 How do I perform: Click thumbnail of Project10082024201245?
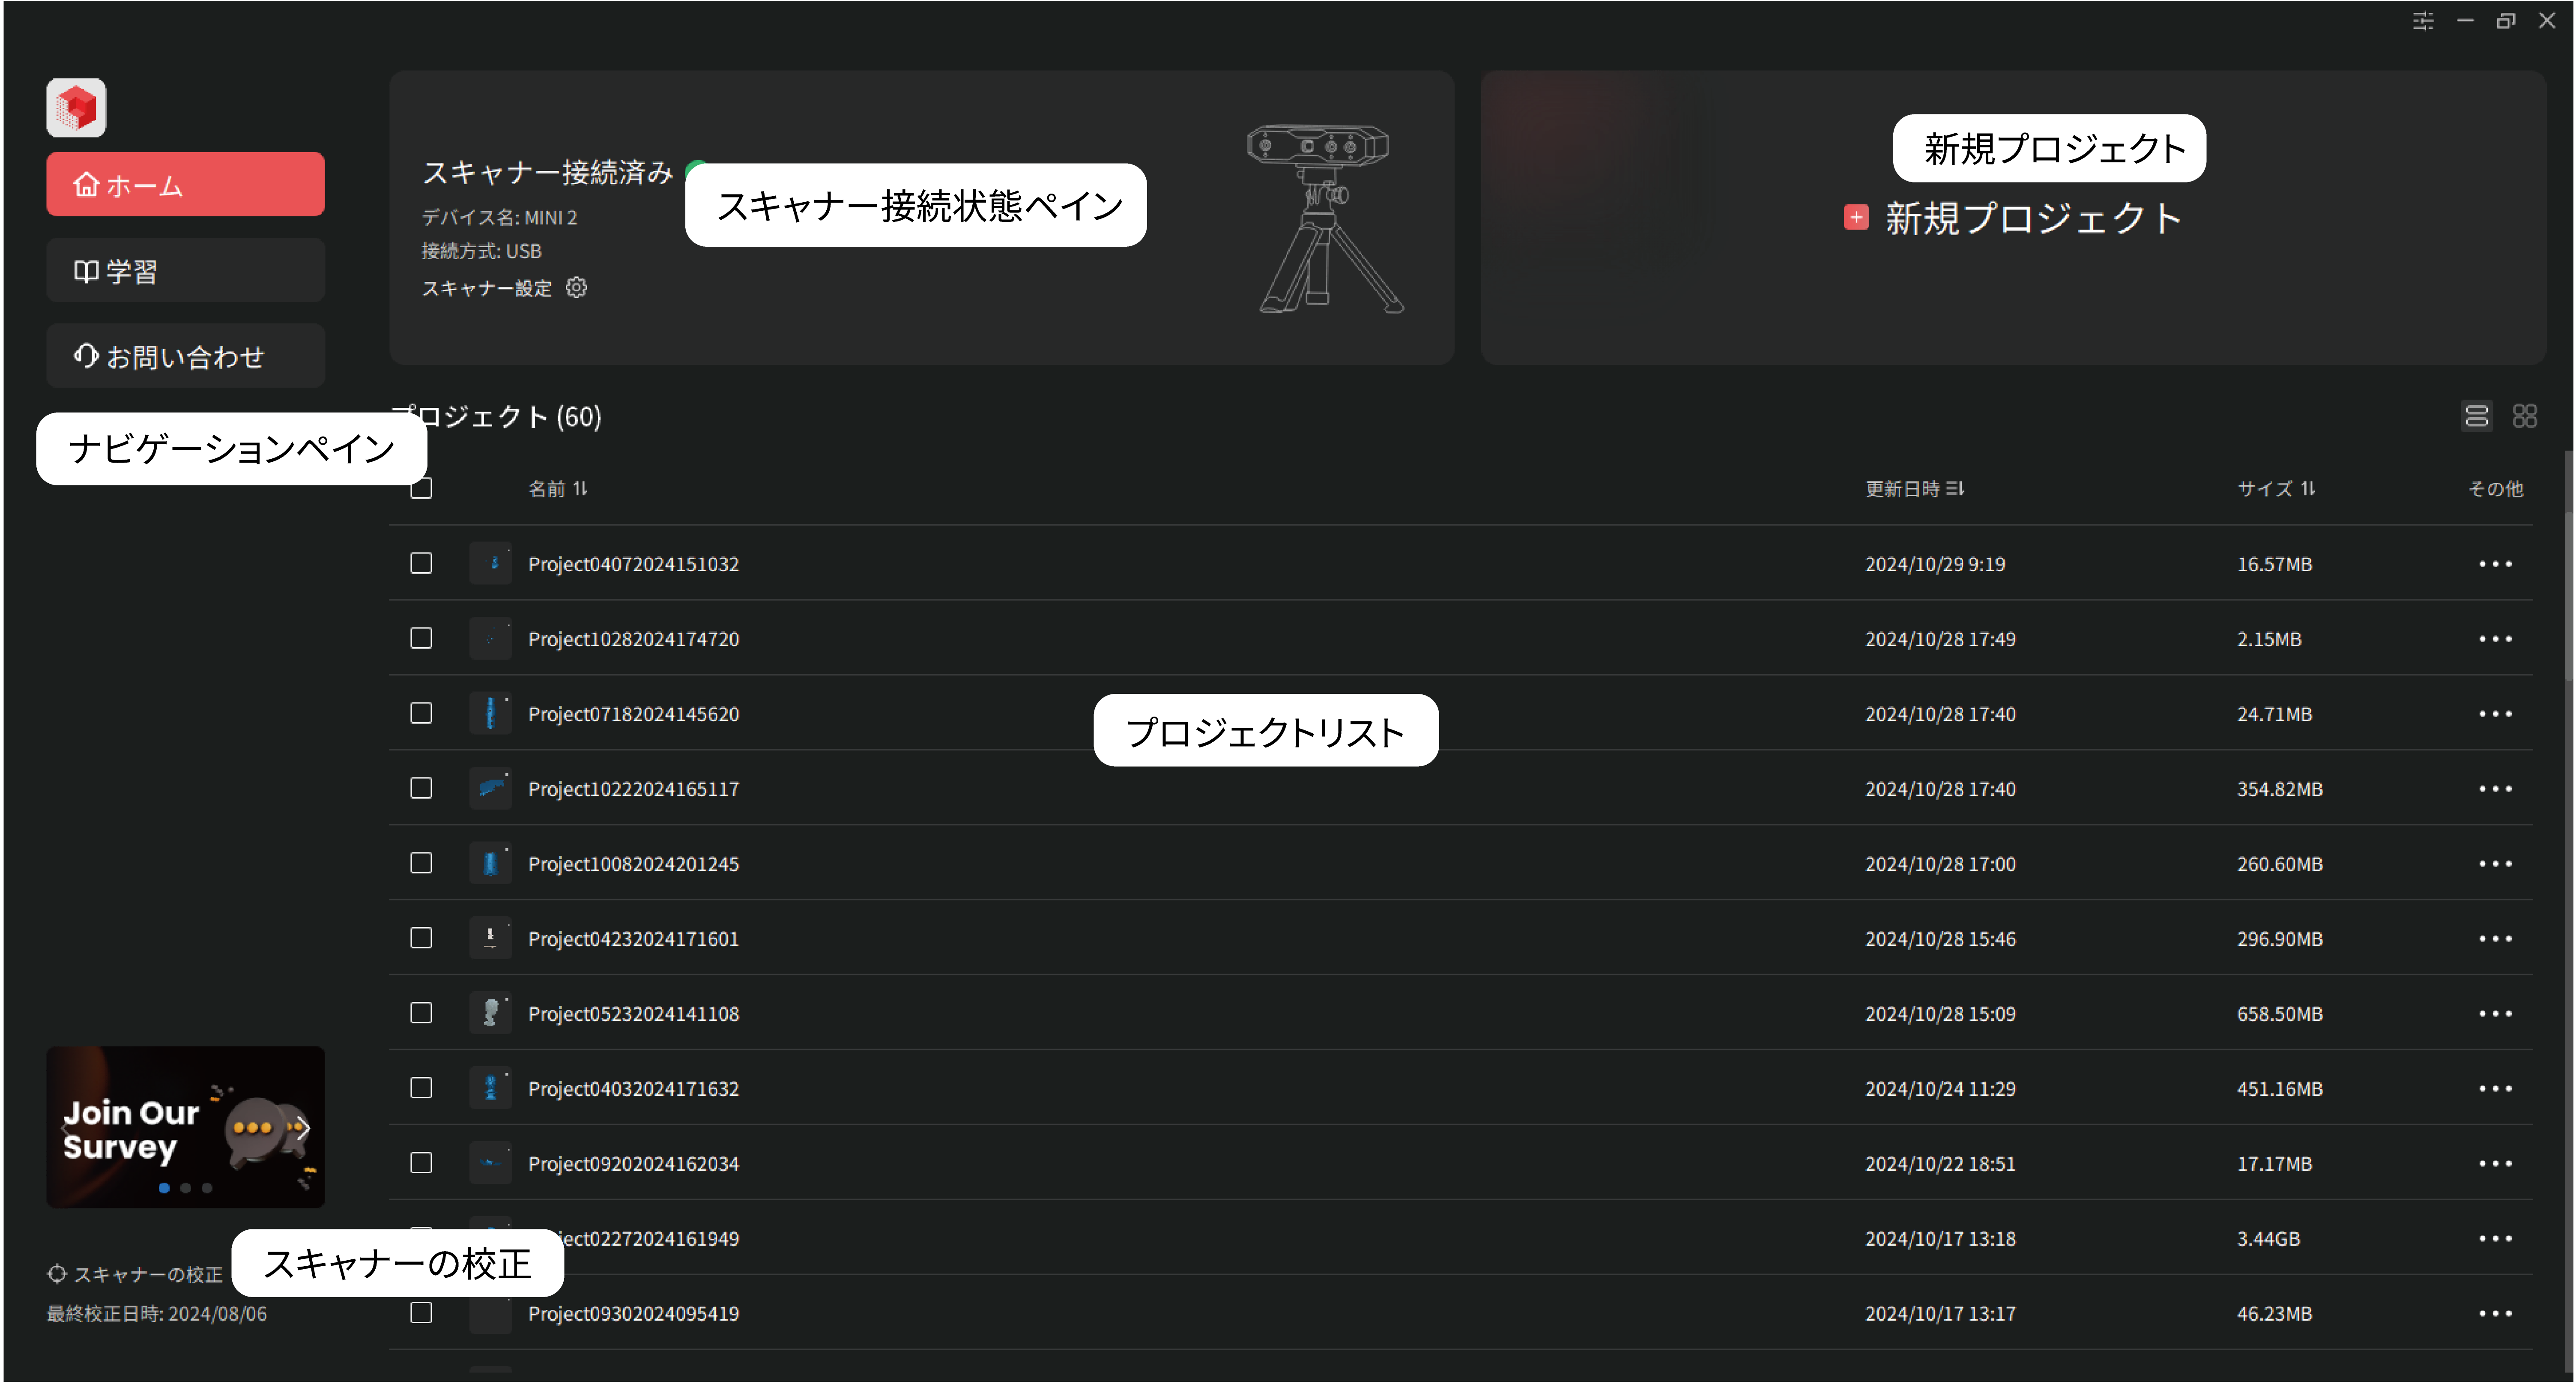click(490, 864)
